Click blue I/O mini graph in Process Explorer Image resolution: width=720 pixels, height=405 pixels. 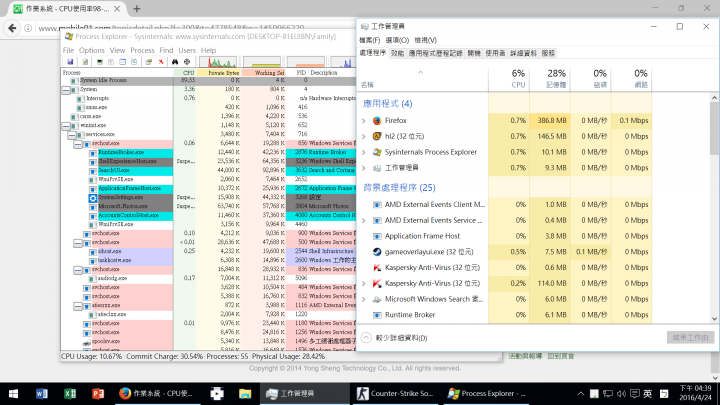(x=343, y=62)
